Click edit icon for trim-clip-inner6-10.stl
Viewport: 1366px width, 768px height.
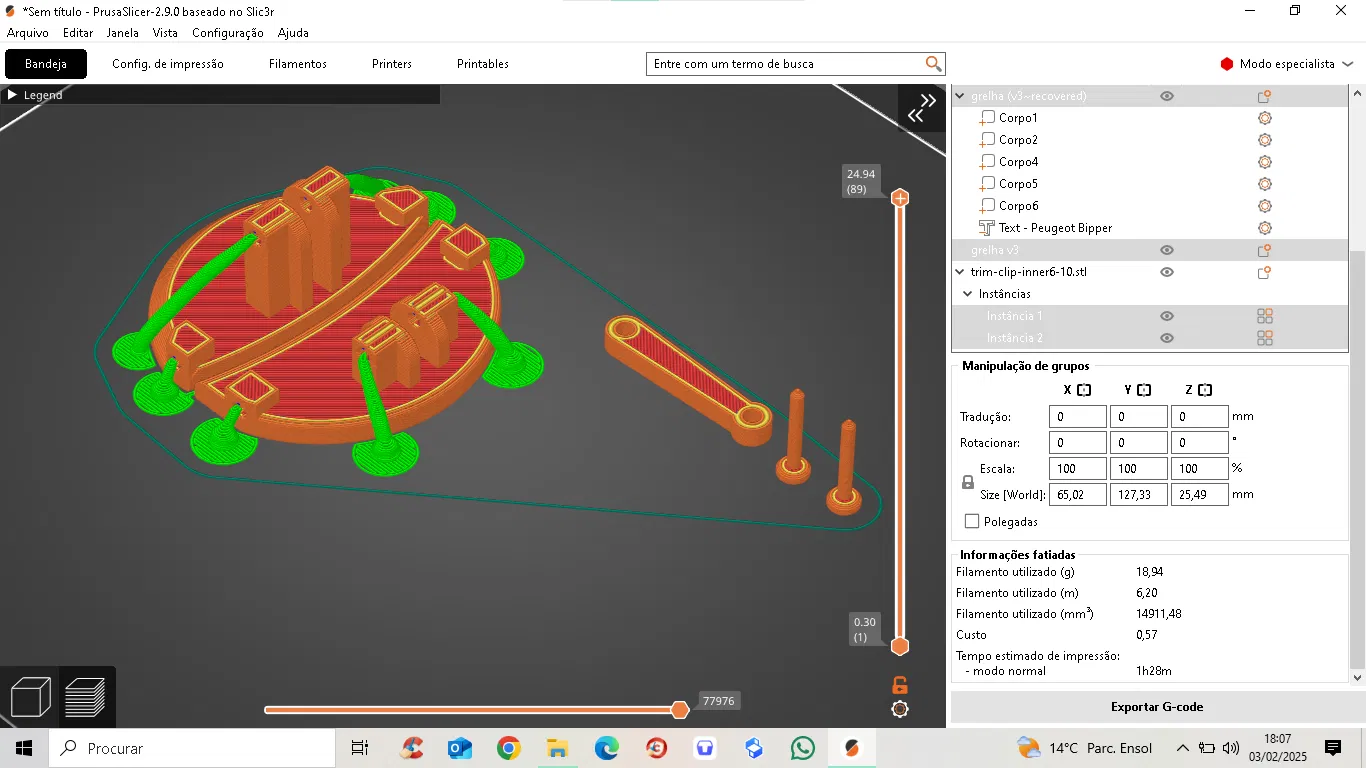pyautogui.click(x=1264, y=272)
